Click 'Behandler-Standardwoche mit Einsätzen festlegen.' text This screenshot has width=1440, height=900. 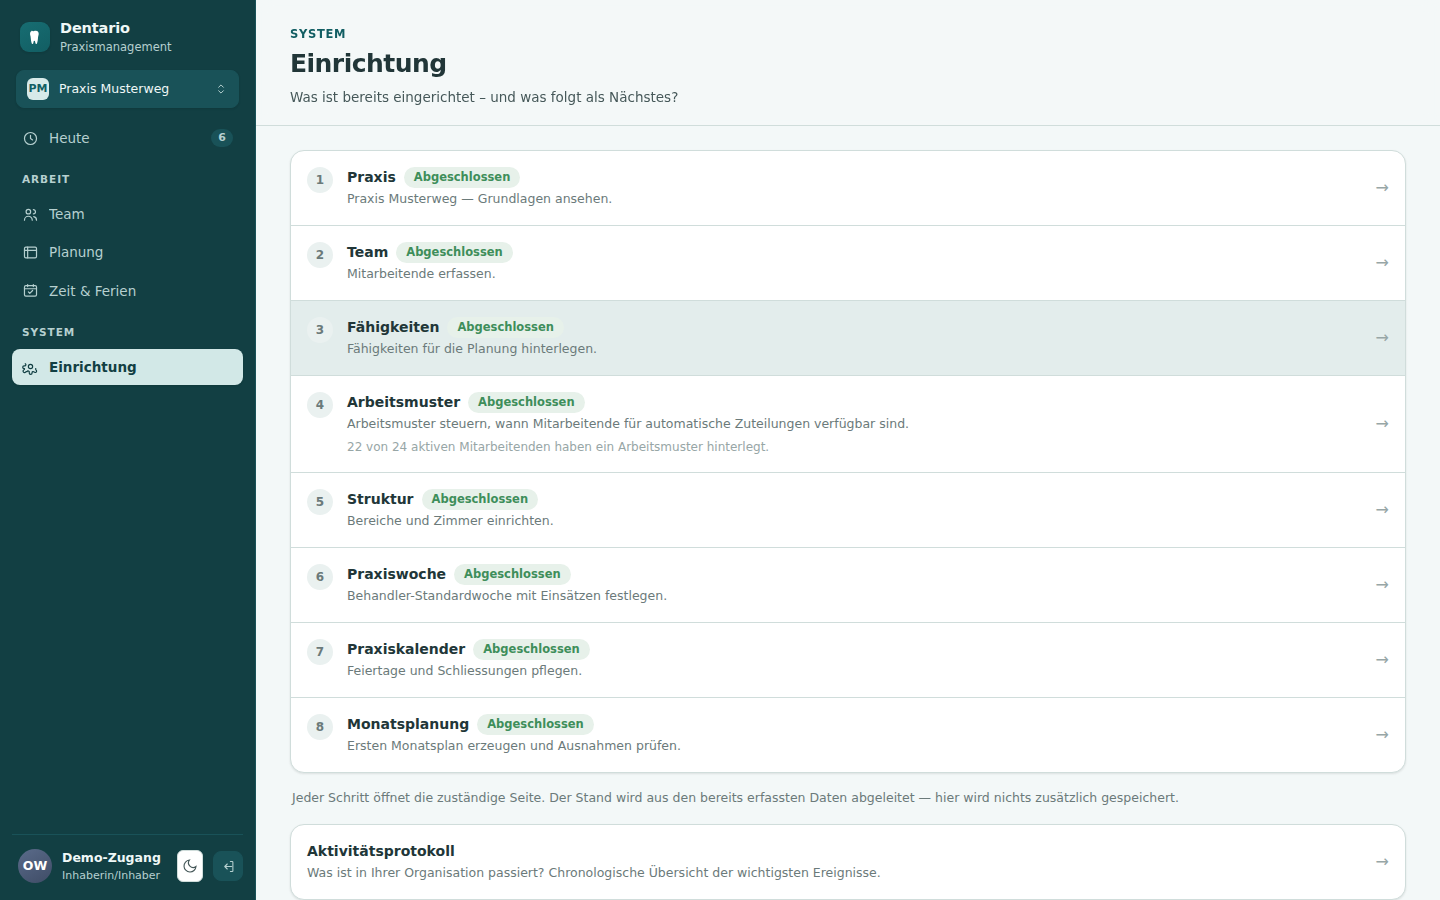pyautogui.click(x=507, y=596)
